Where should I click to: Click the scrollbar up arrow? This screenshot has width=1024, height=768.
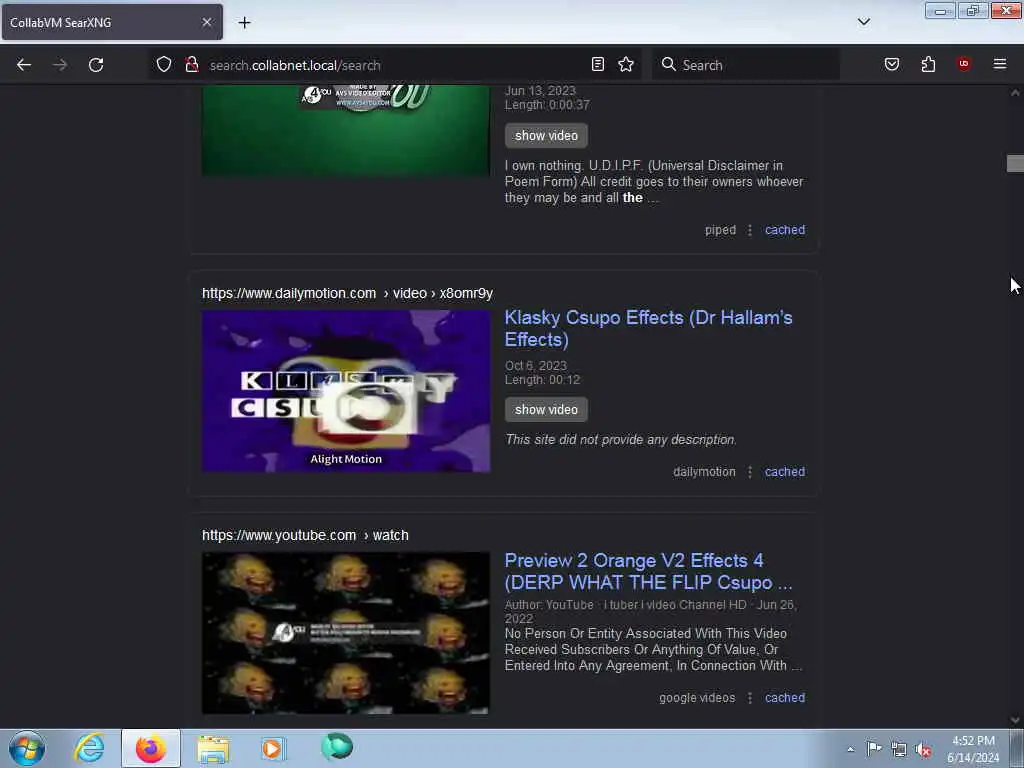coord(1015,93)
